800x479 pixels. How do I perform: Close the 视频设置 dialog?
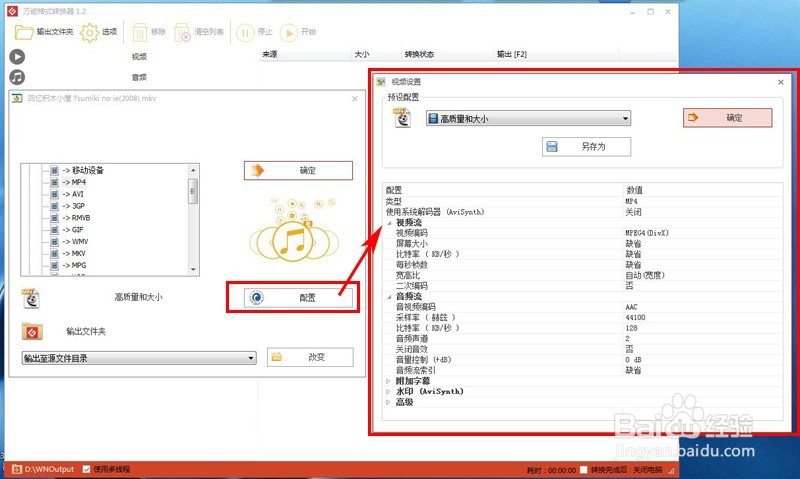pos(781,82)
